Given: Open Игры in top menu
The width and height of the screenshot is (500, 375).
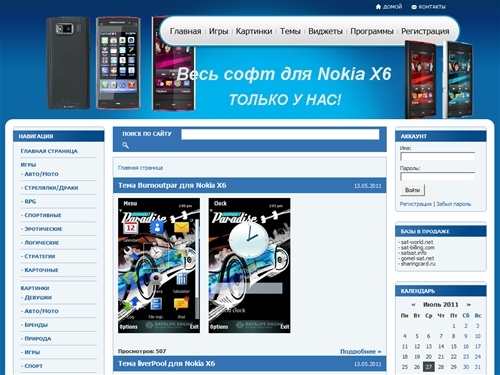Looking at the screenshot, I should pos(218,31).
